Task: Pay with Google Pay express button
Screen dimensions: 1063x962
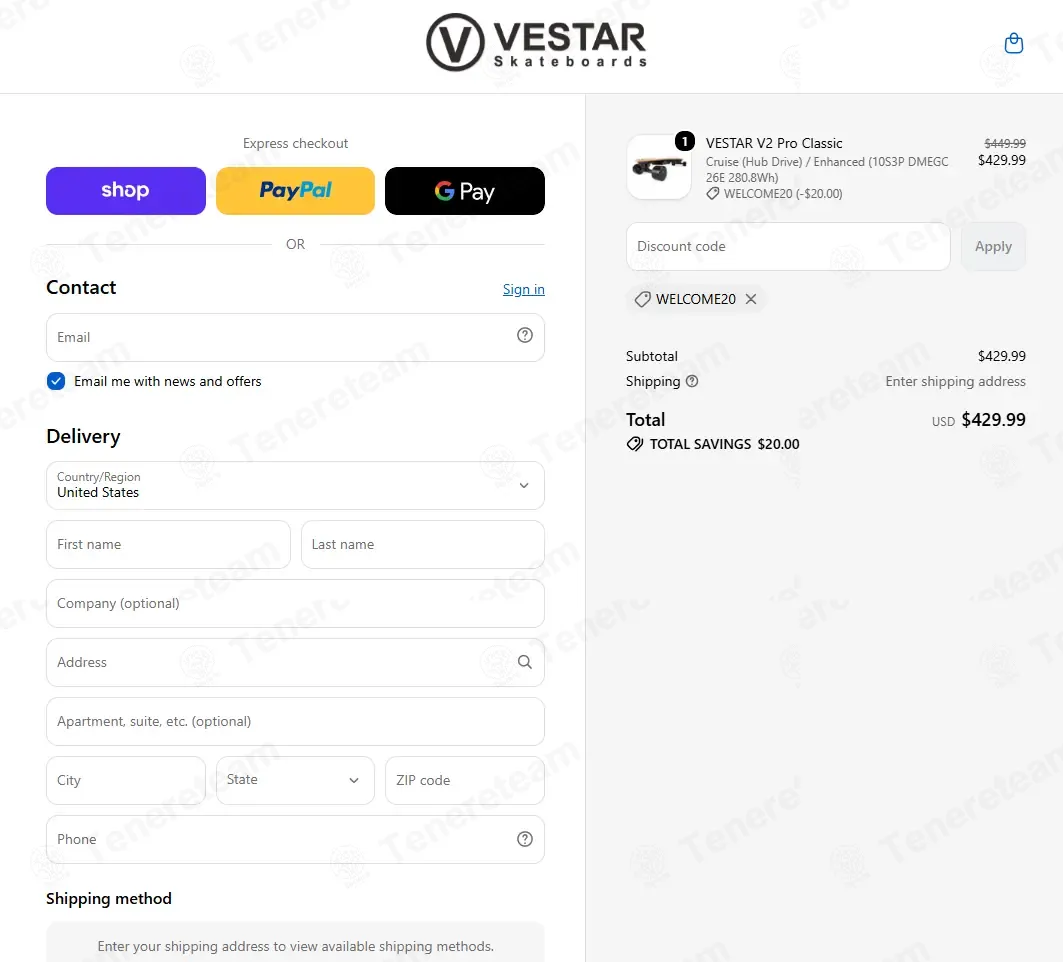Action: [464, 191]
